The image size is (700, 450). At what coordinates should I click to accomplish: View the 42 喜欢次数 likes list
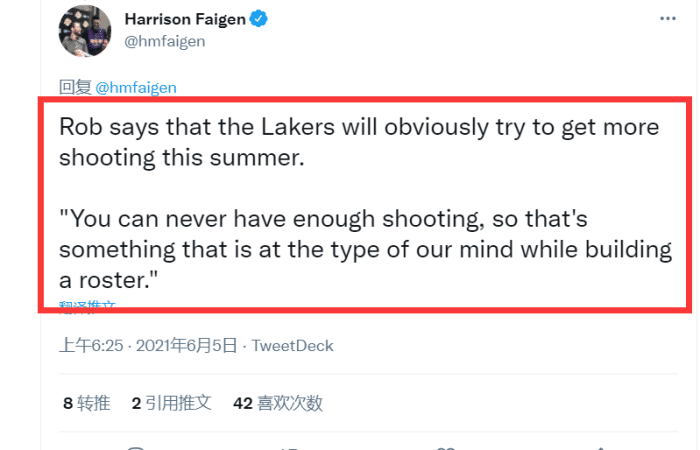coord(277,403)
